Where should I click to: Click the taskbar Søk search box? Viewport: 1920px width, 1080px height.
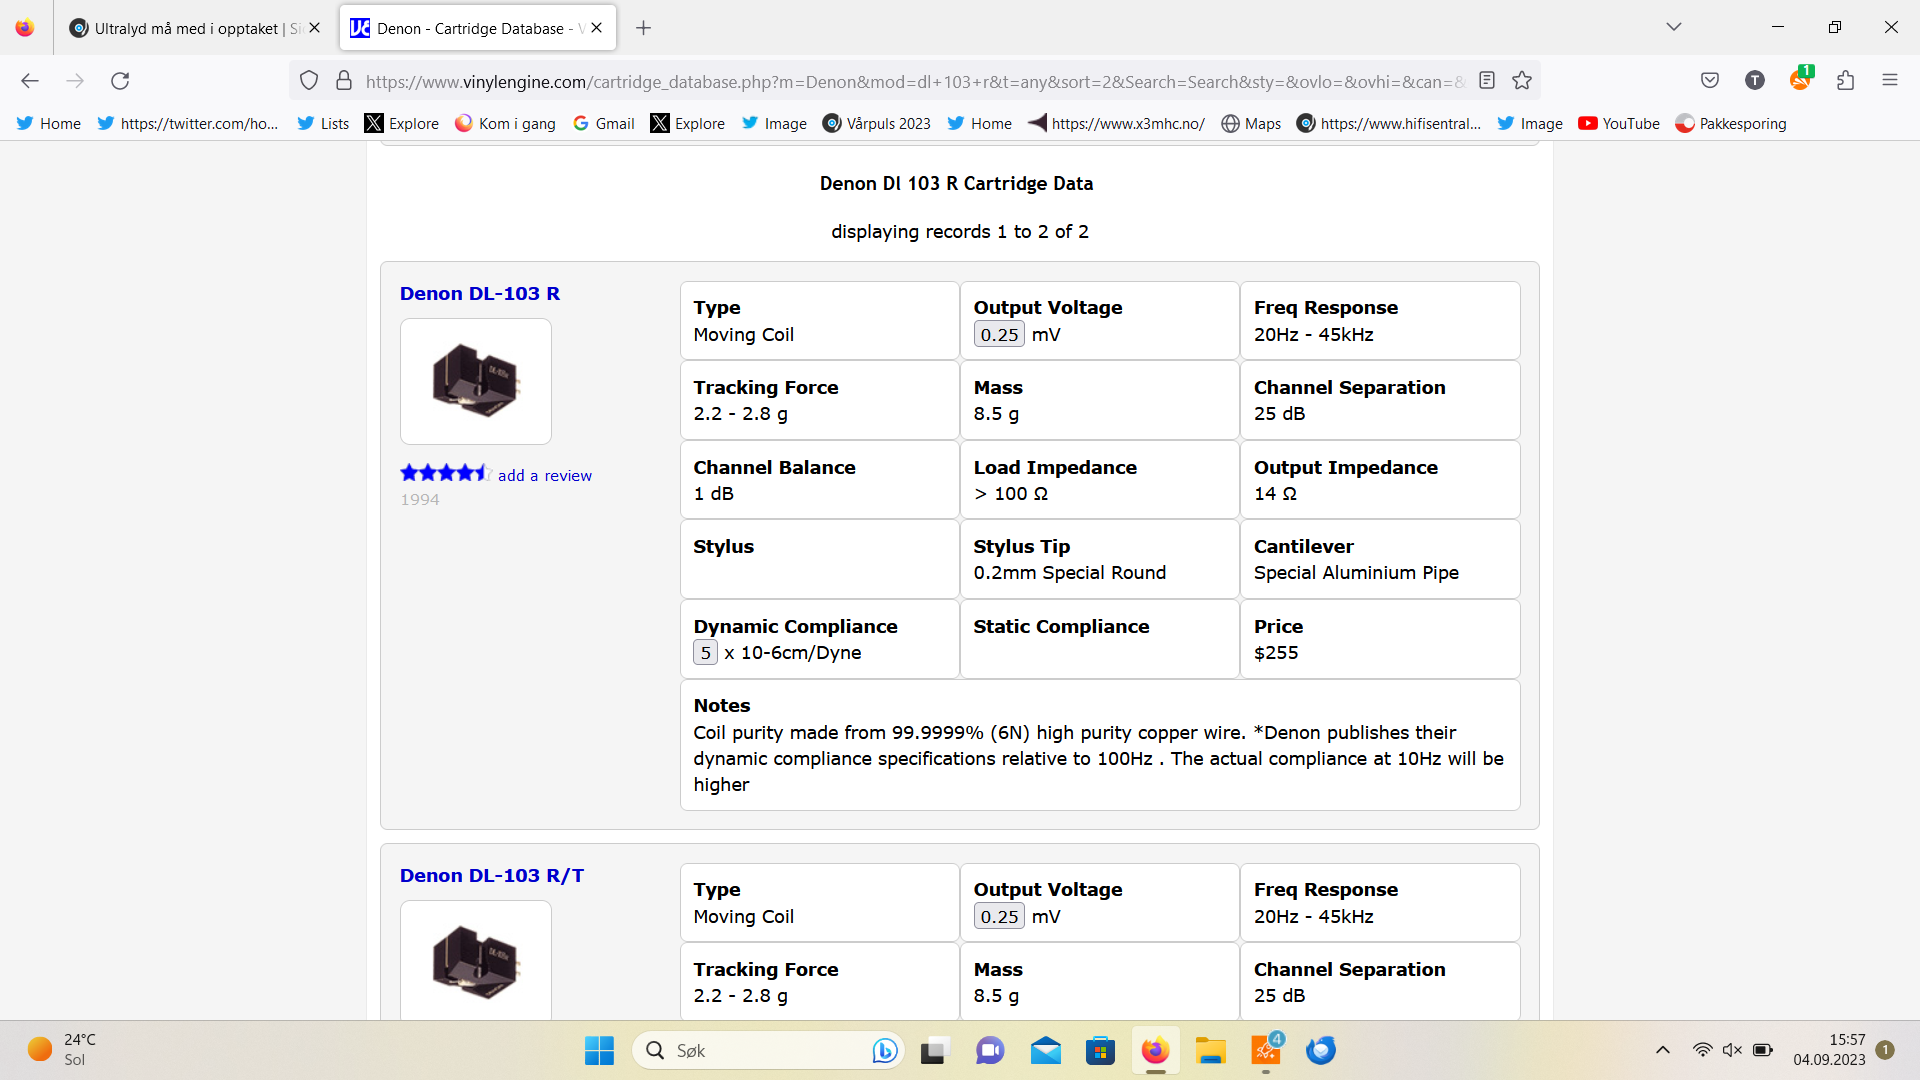pos(768,1050)
